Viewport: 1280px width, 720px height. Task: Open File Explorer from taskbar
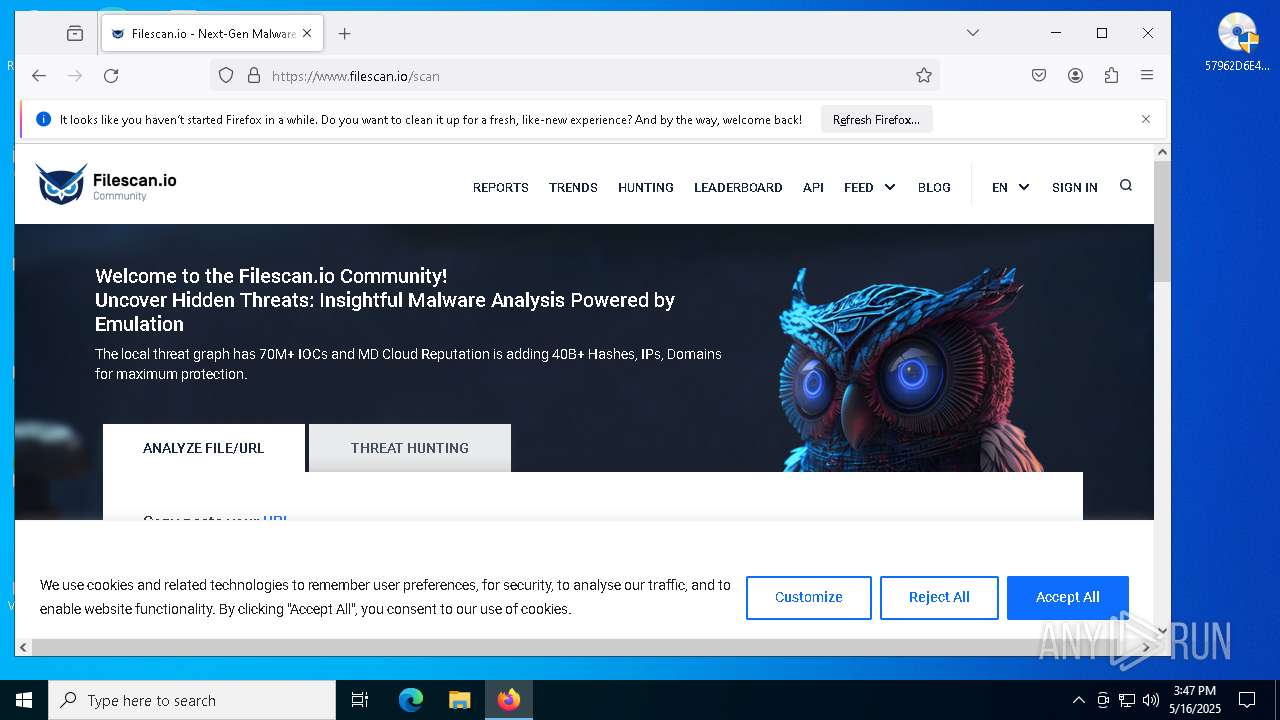459,700
